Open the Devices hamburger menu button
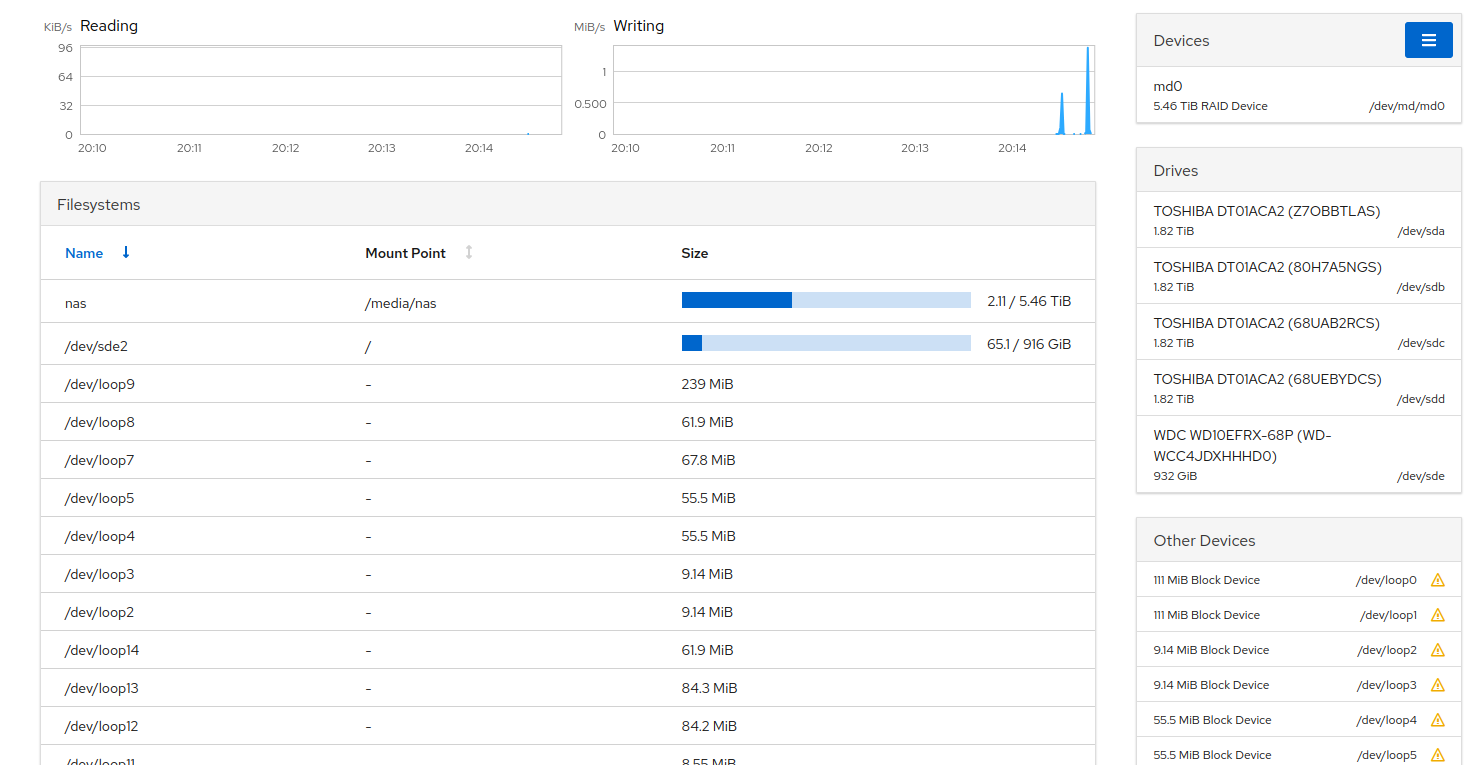1472x765 pixels. pyautogui.click(x=1428, y=40)
